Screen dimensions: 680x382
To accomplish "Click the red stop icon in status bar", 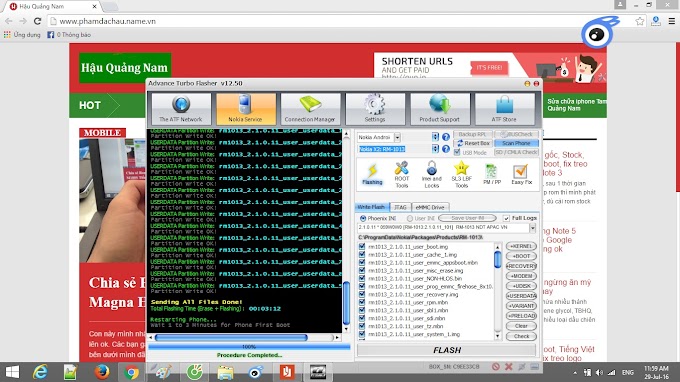I will click(496, 367).
